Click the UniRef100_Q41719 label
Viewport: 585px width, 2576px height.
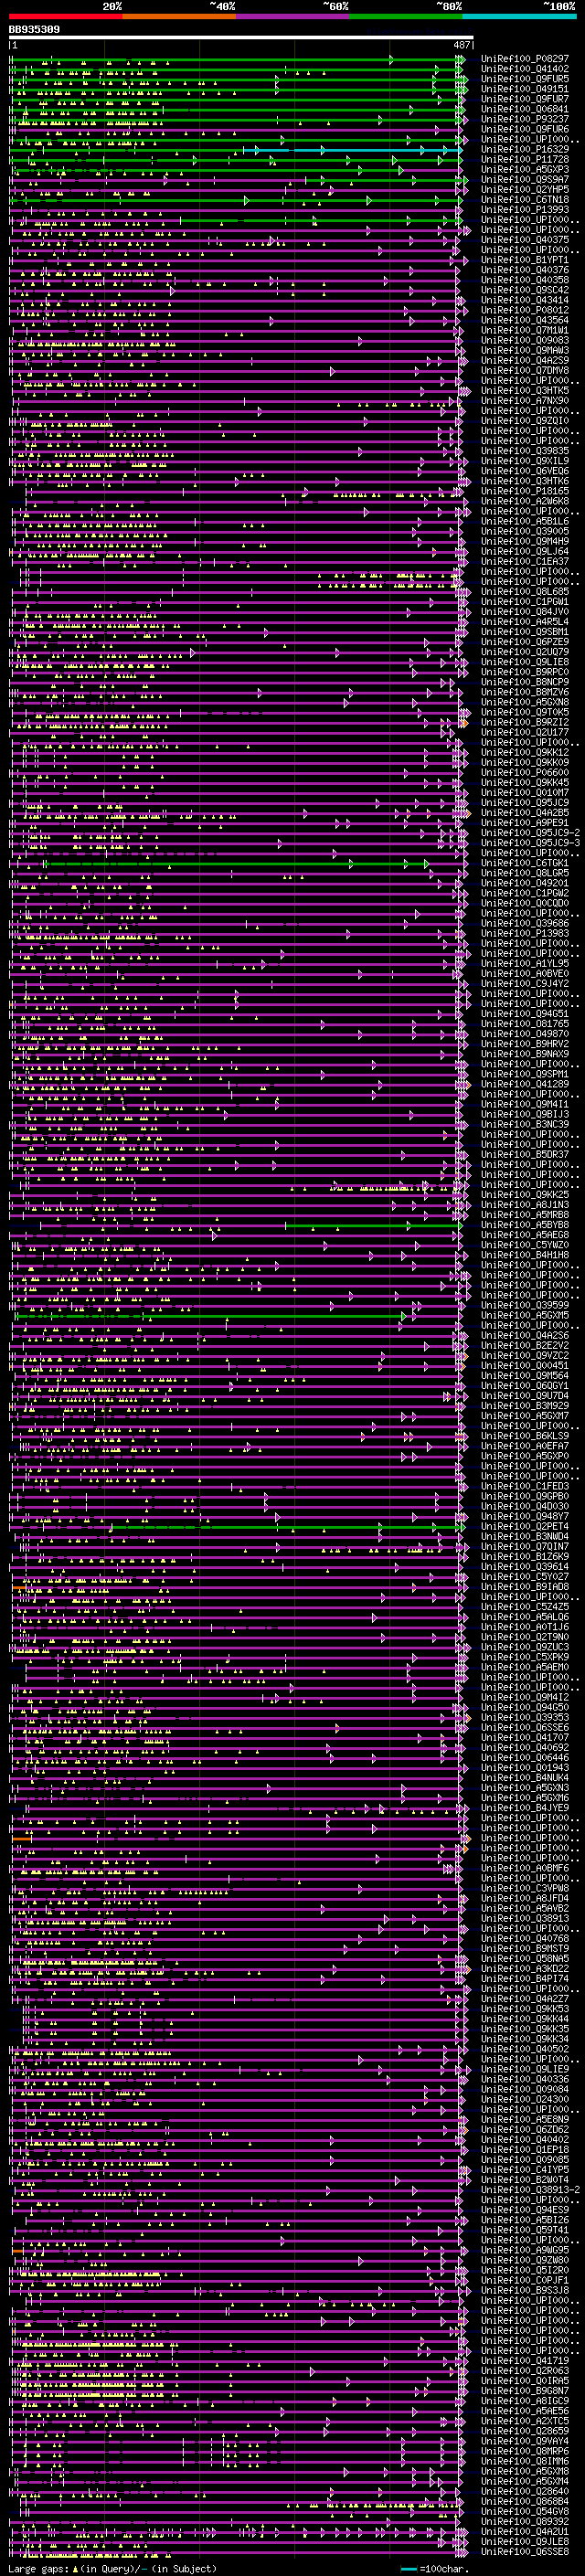[524, 2360]
